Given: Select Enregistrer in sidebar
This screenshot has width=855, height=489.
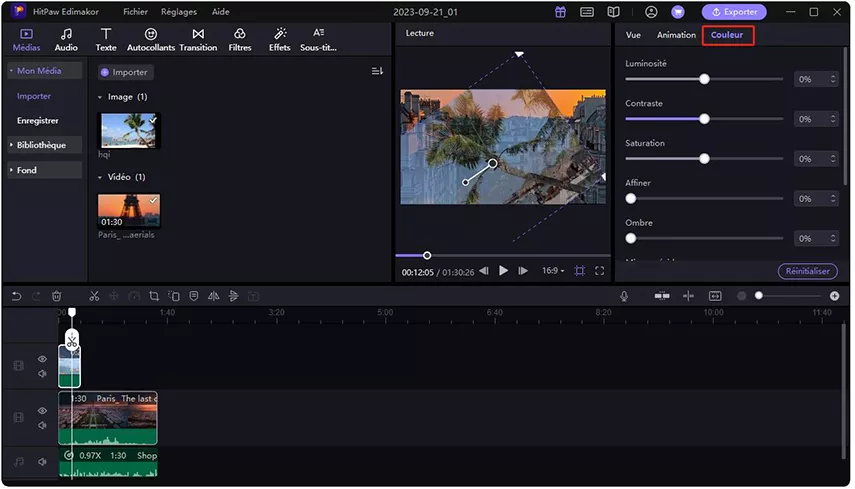Looking at the screenshot, I should tap(38, 120).
